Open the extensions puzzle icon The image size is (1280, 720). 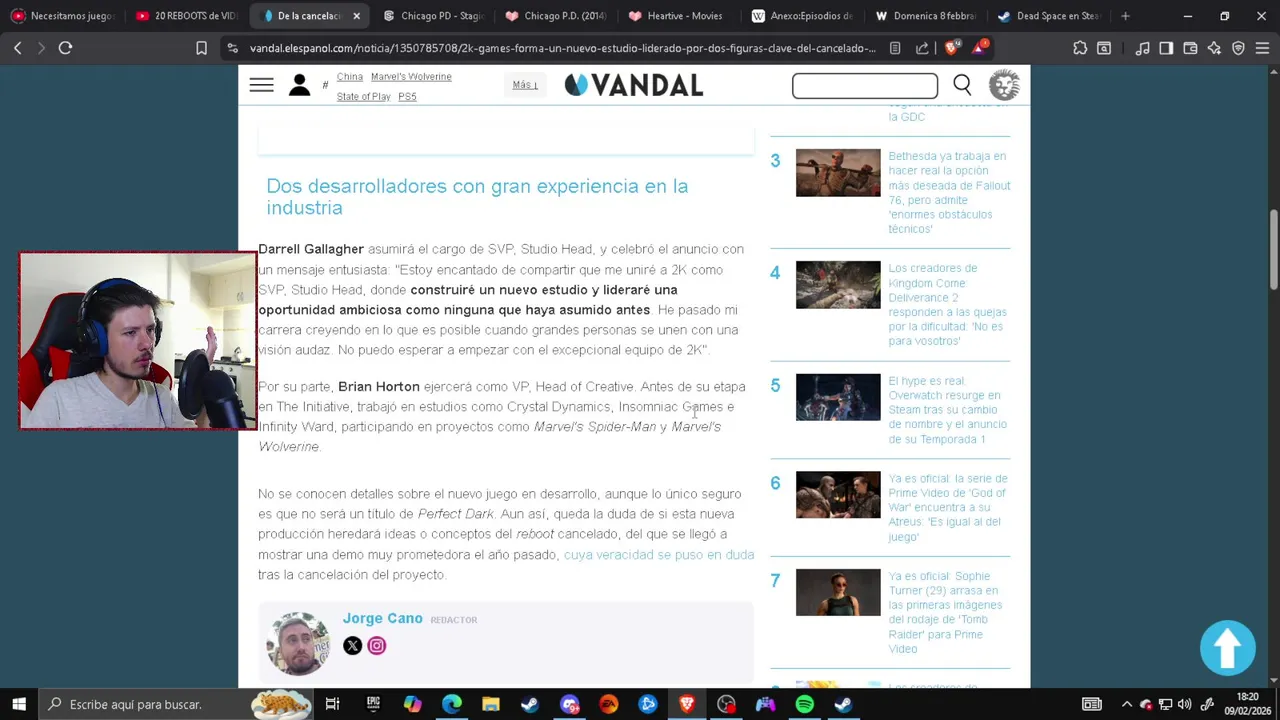point(1080,48)
